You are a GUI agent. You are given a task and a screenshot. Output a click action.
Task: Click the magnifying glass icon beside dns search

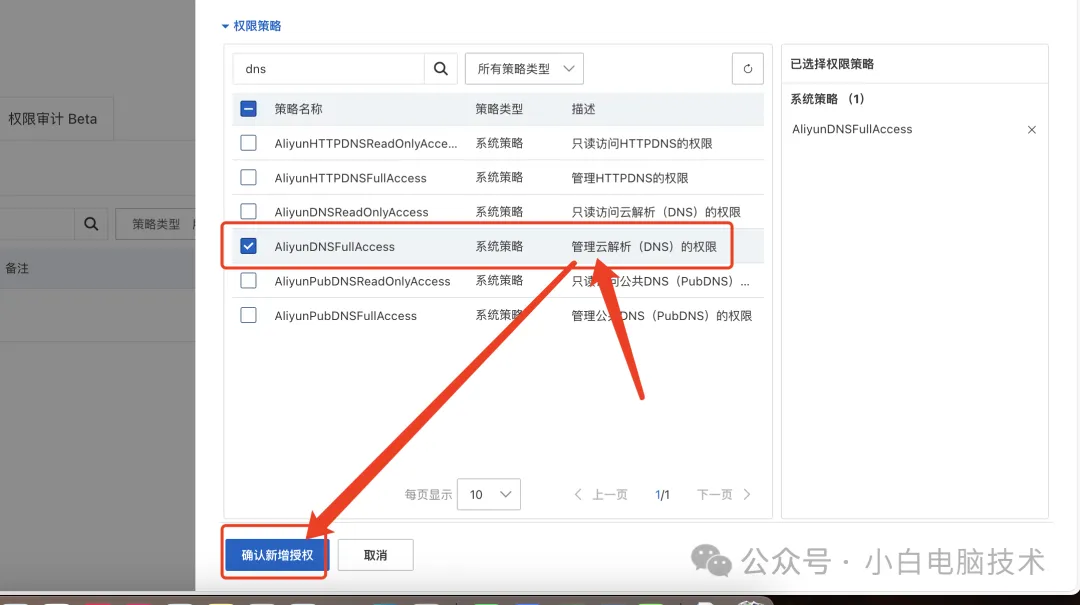coord(440,68)
